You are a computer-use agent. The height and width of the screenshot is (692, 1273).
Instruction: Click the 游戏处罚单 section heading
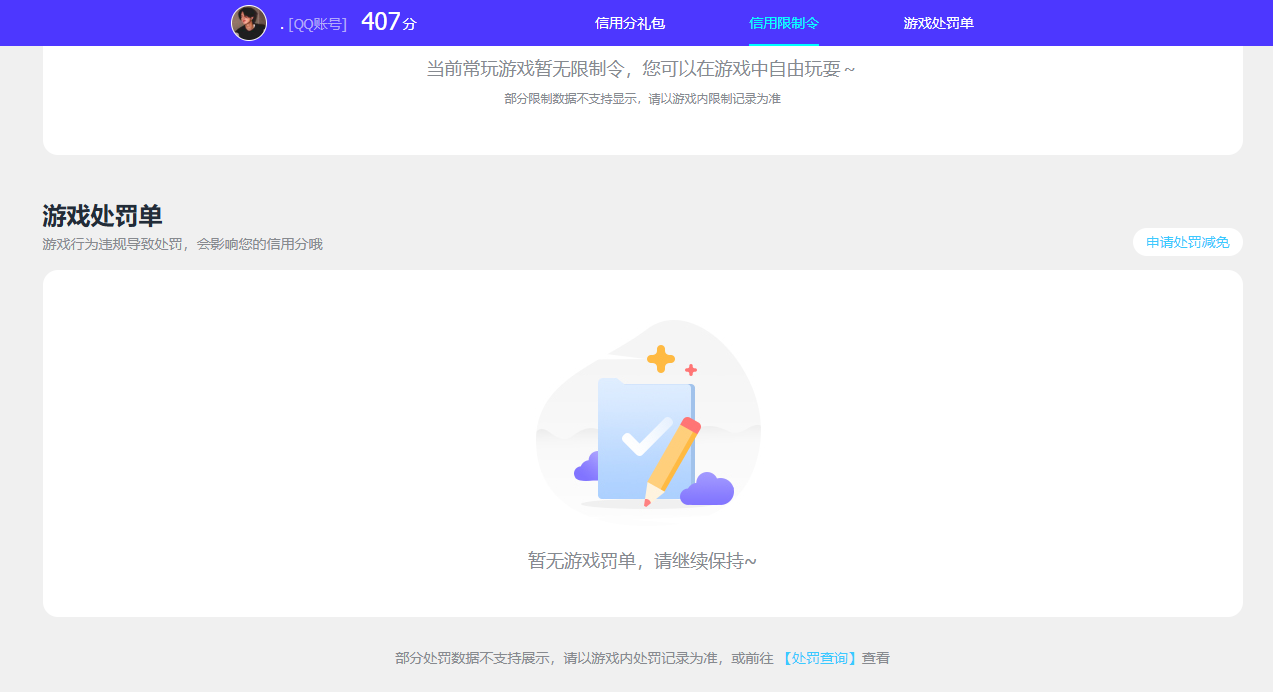click(x=102, y=215)
